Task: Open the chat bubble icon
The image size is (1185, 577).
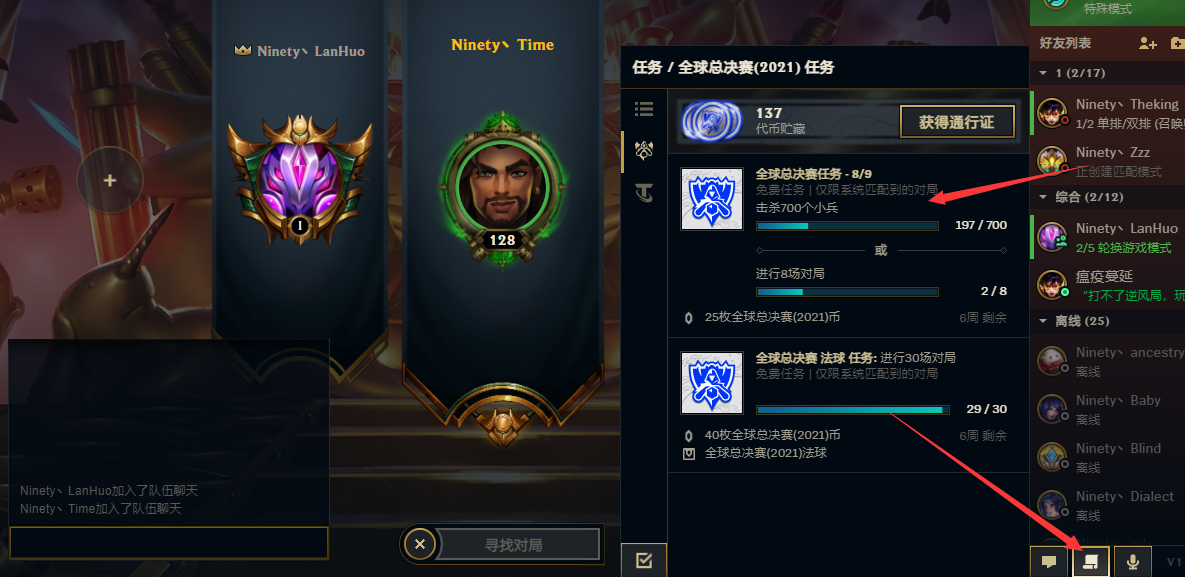Action: tap(1049, 562)
